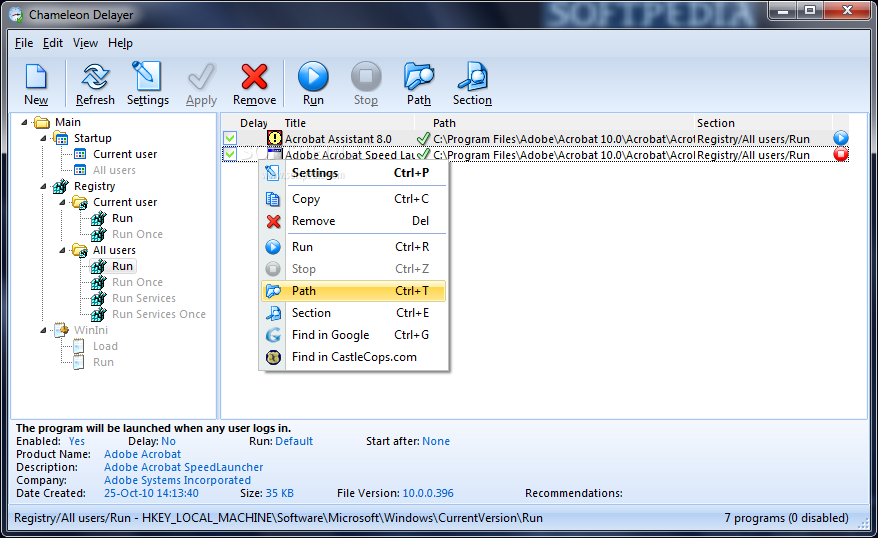Viewport: 878px width, 538px height.
Task: Select Load under WinIni
Action: (x=105, y=347)
